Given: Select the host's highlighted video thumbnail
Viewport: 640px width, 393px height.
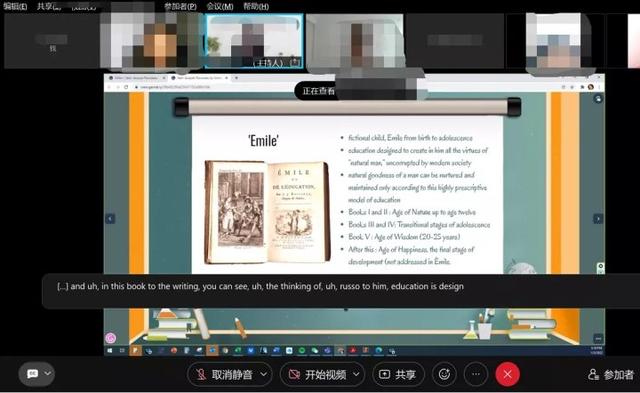Looking at the screenshot, I should [254, 41].
